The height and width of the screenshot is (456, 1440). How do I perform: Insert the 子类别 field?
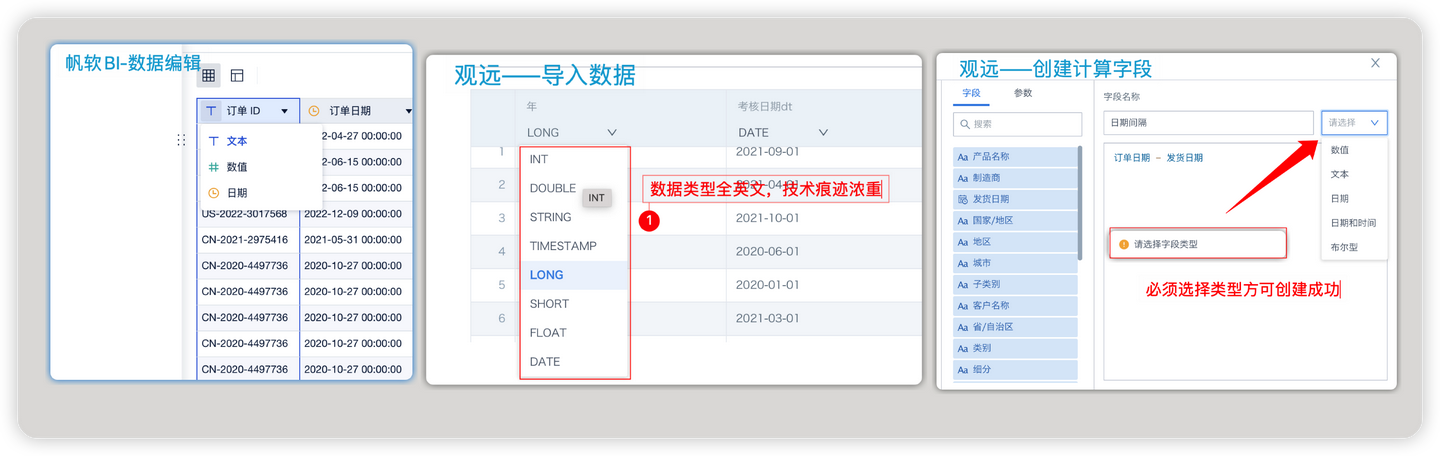tap(1014, 284)
